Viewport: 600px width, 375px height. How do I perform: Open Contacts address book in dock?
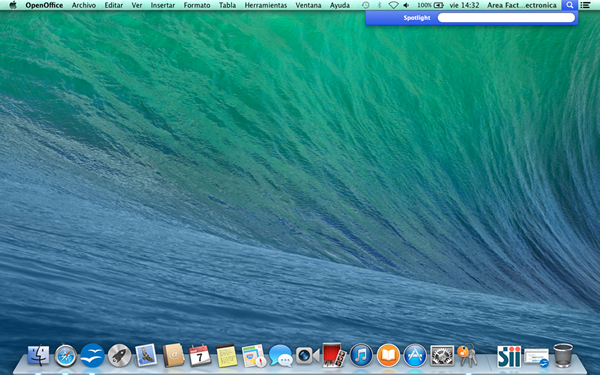click(173, 355)
